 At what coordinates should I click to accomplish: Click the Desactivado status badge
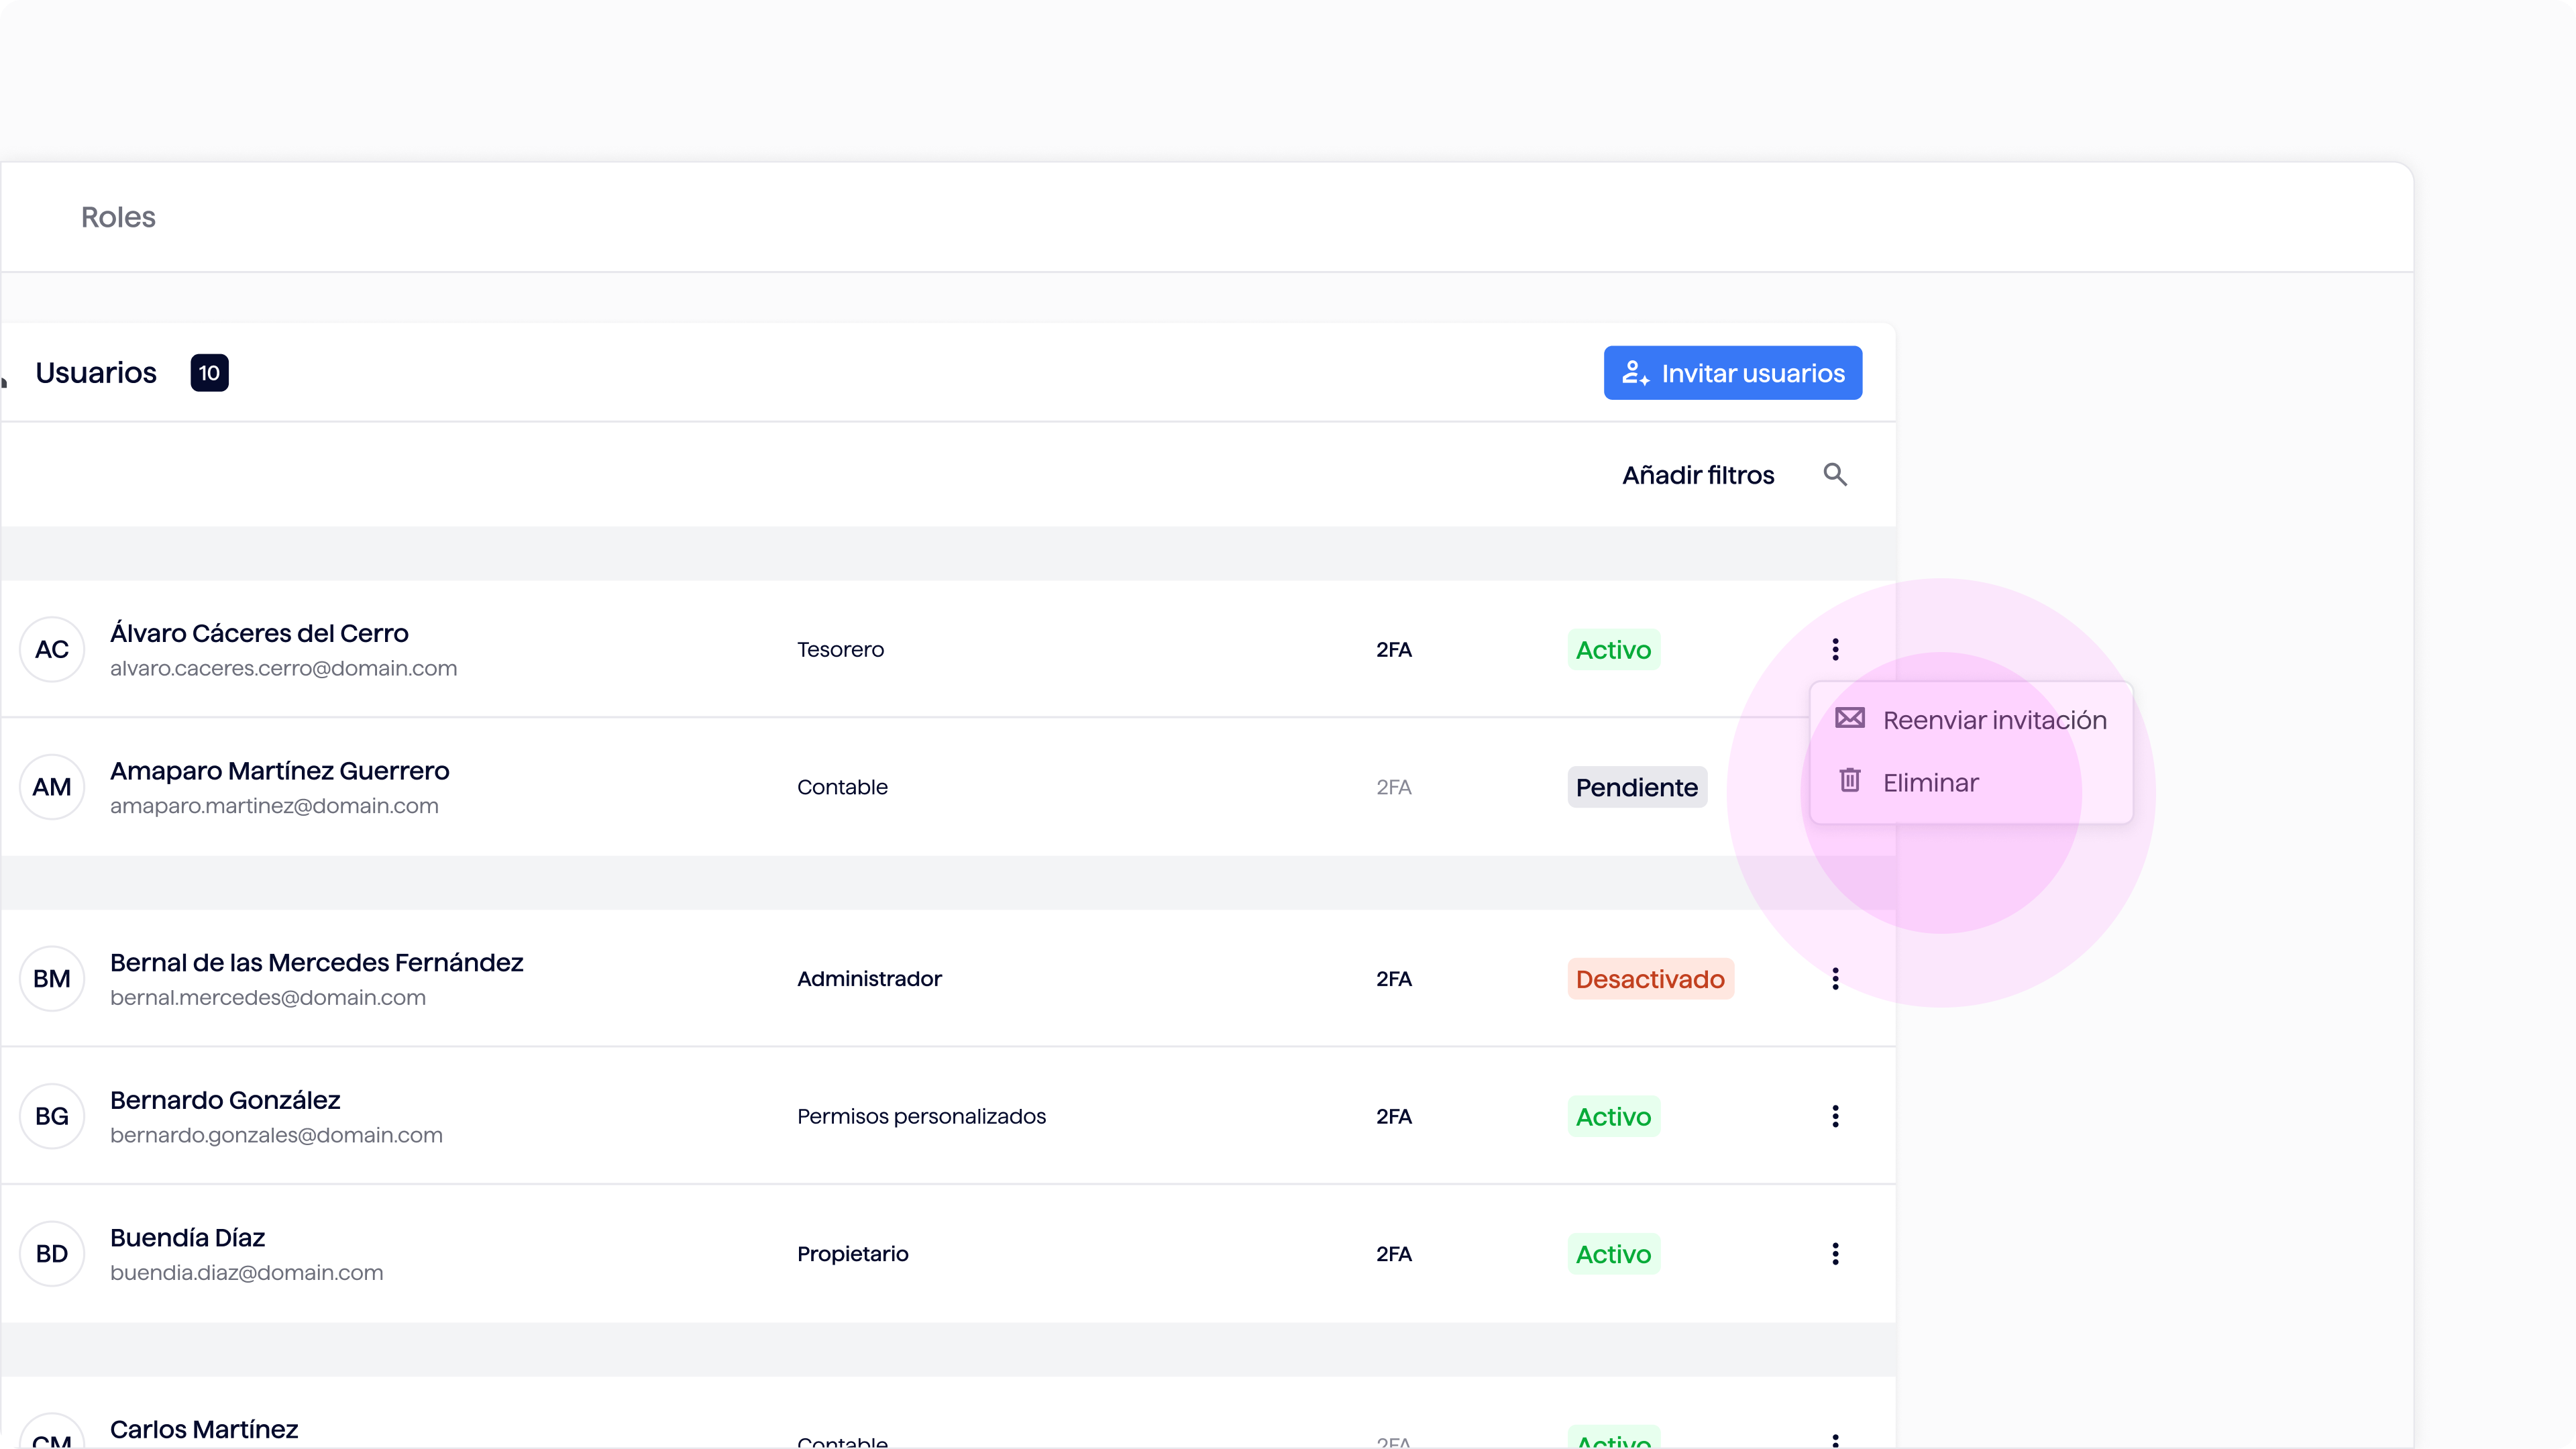point(1649,979)
